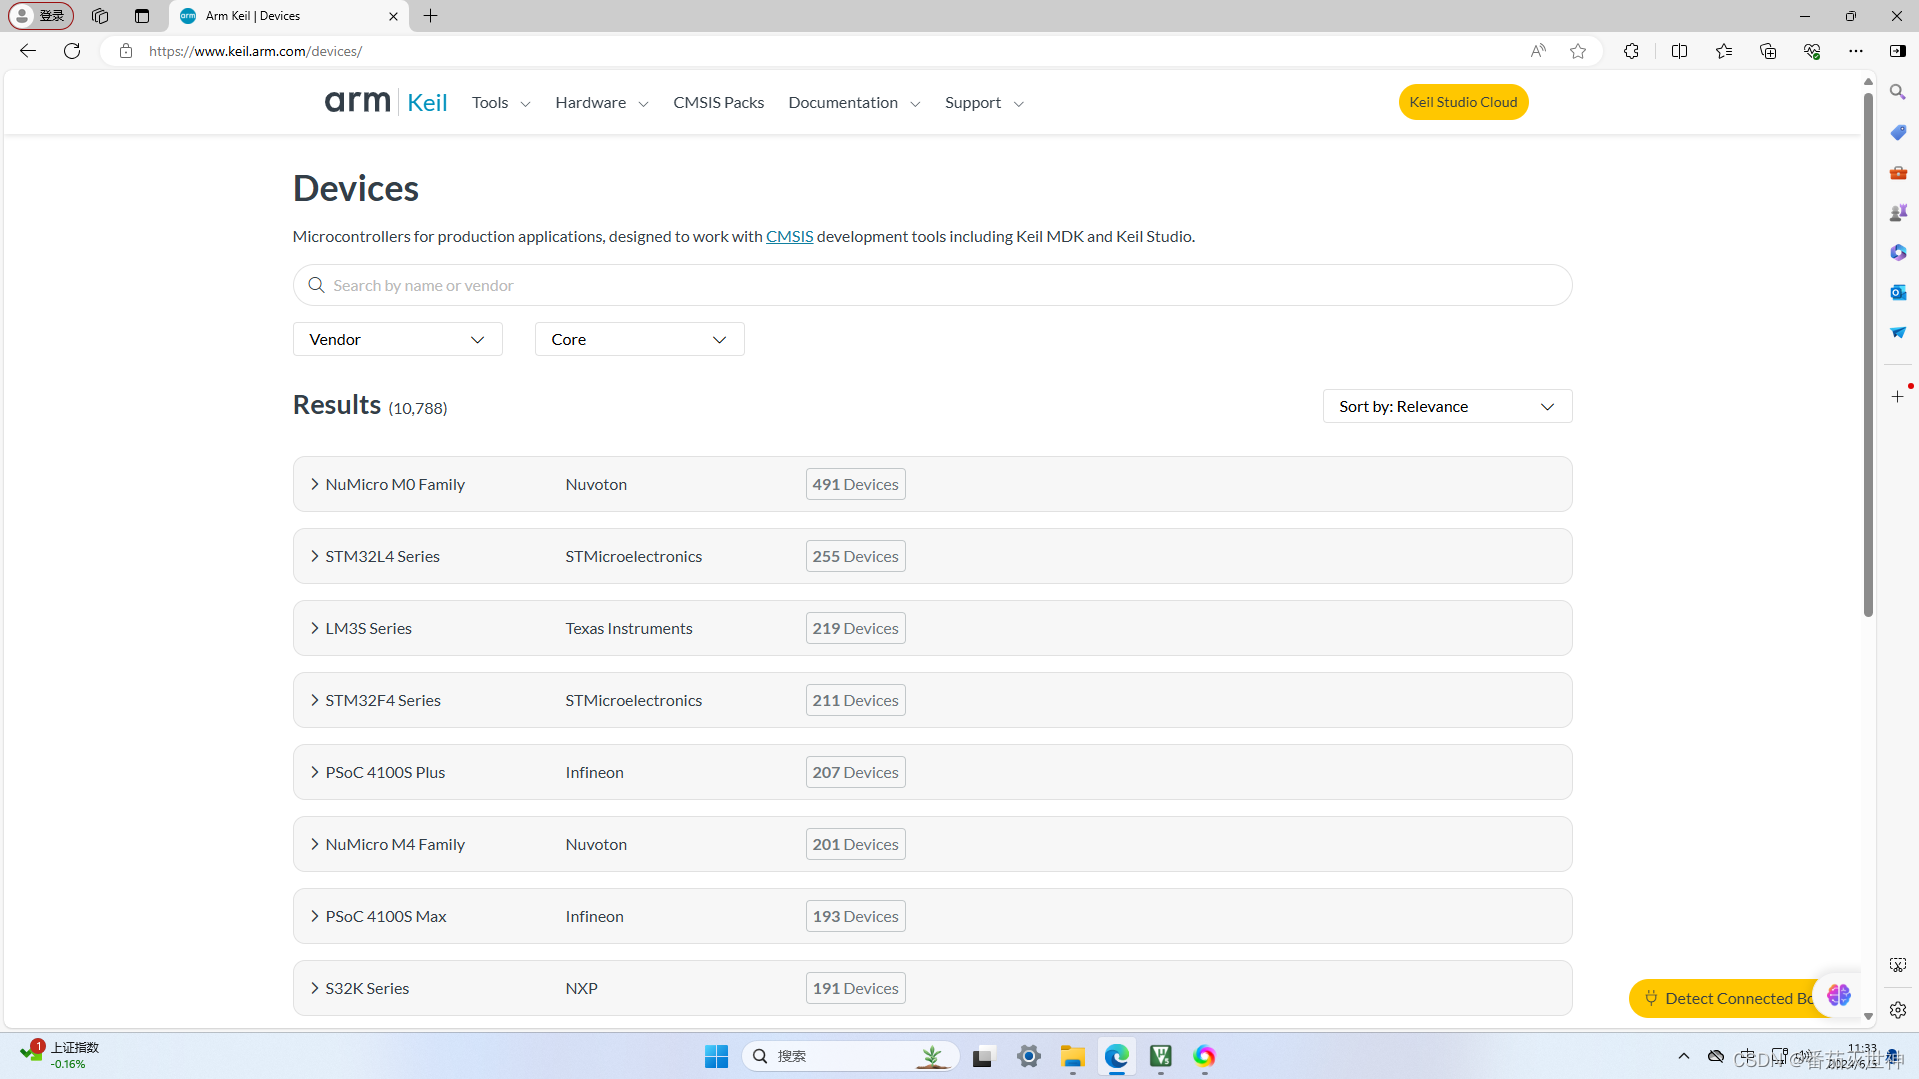Open the tab actions menu icon
The height and width of the screenshot is (1079, 1919).
[x=142, y=16]
